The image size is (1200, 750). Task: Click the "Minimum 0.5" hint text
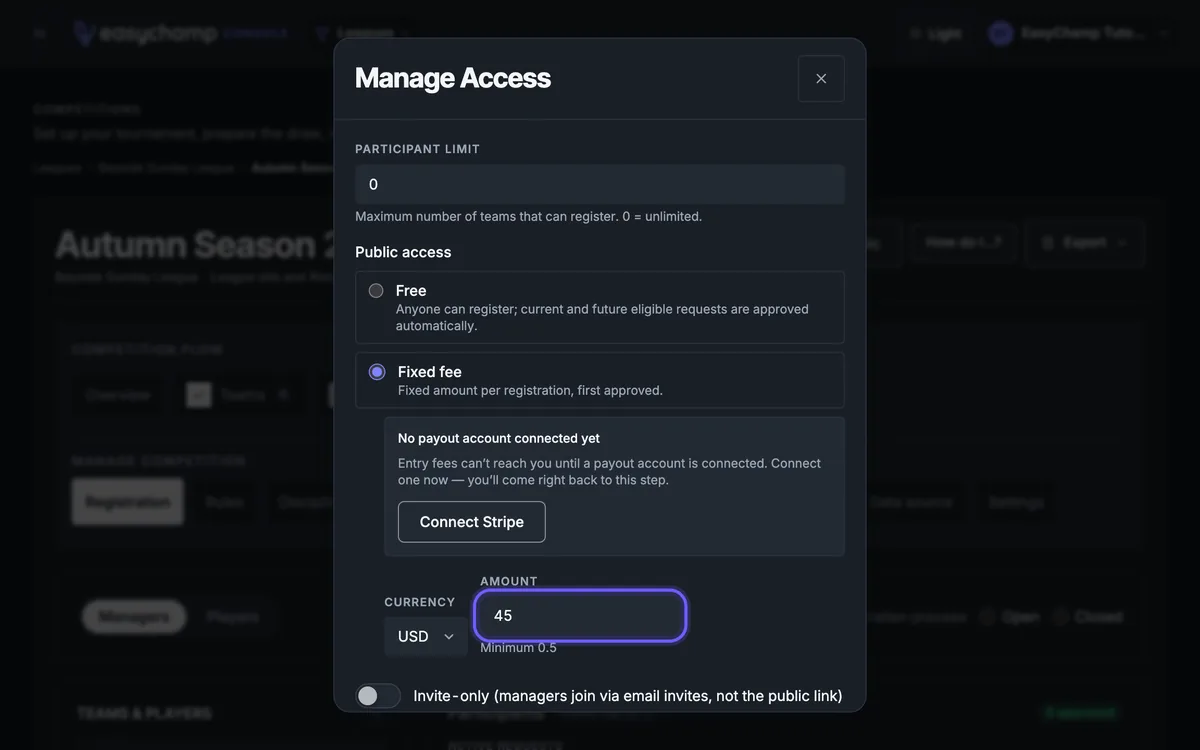click(x=518, y=648)
